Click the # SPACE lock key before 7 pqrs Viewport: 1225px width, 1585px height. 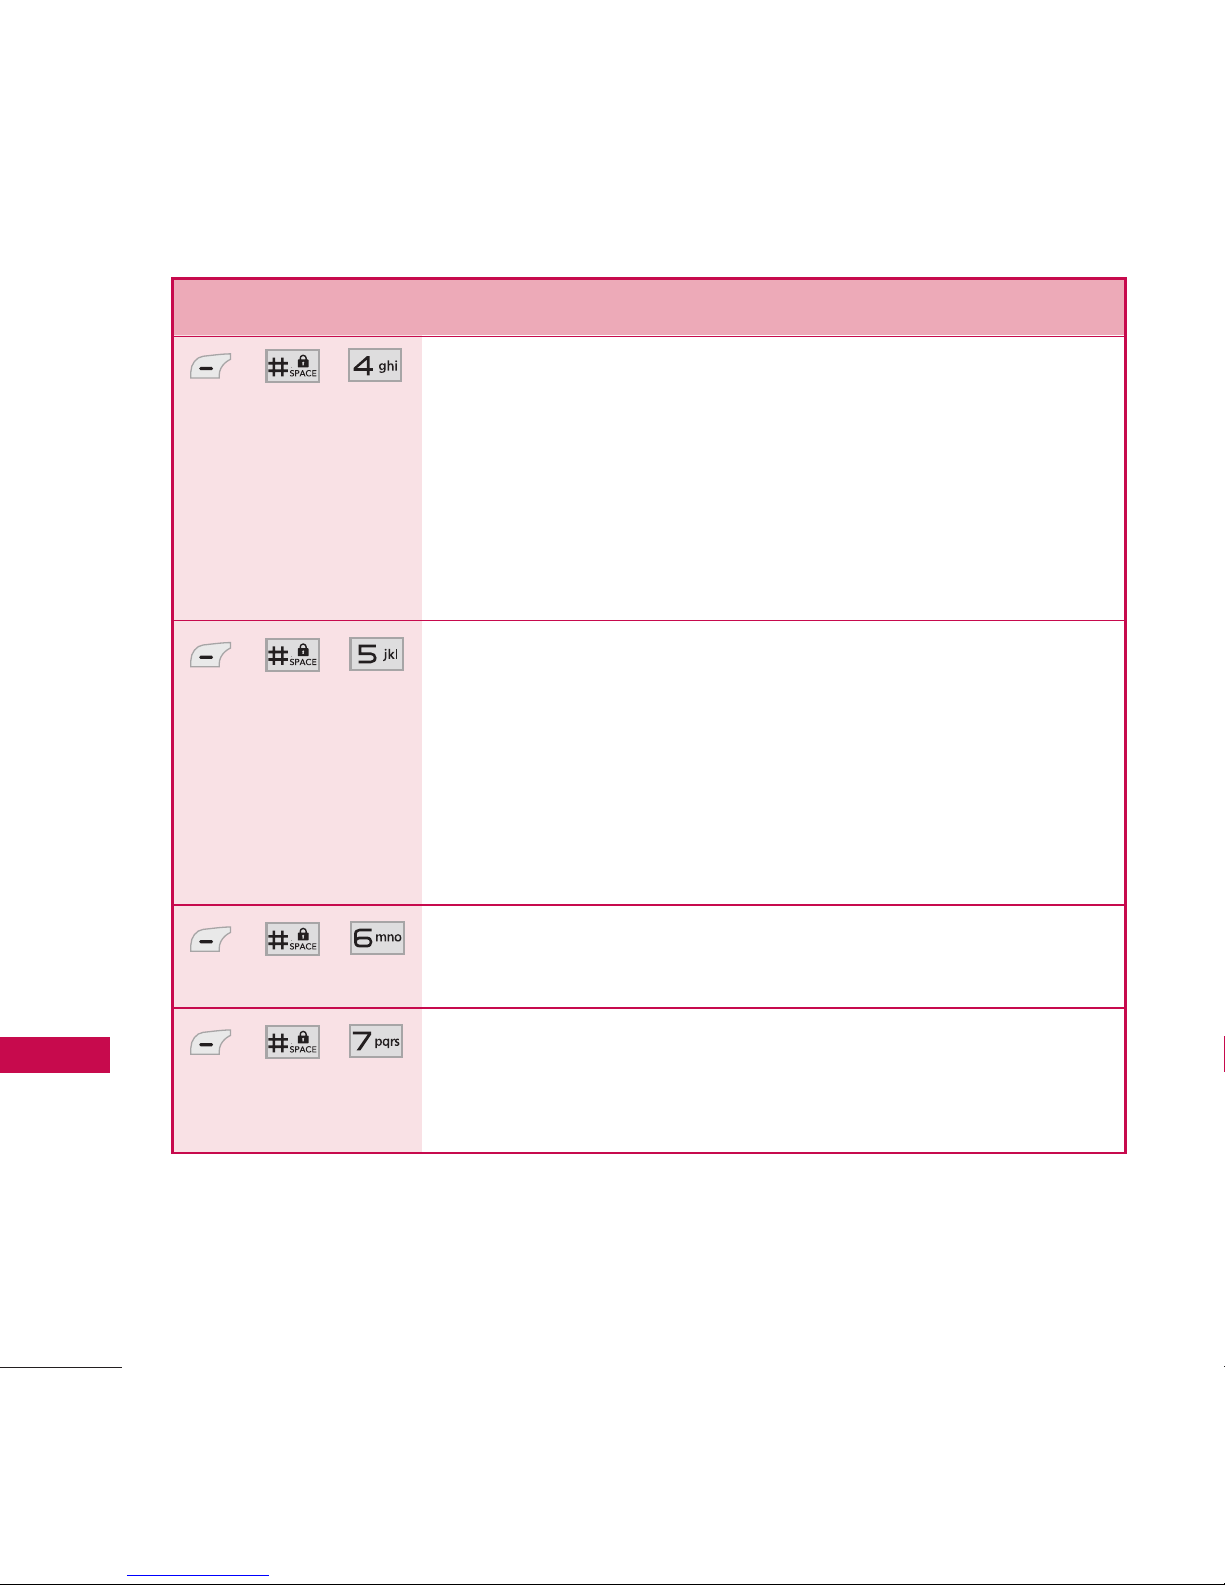292,1042
